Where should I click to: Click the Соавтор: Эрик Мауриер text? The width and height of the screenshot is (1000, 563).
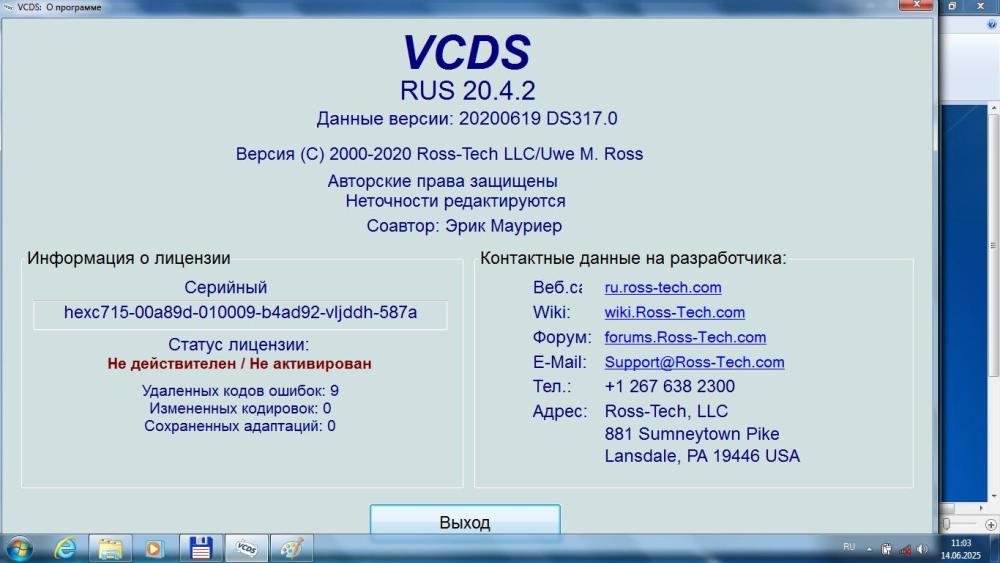(464, 226)
